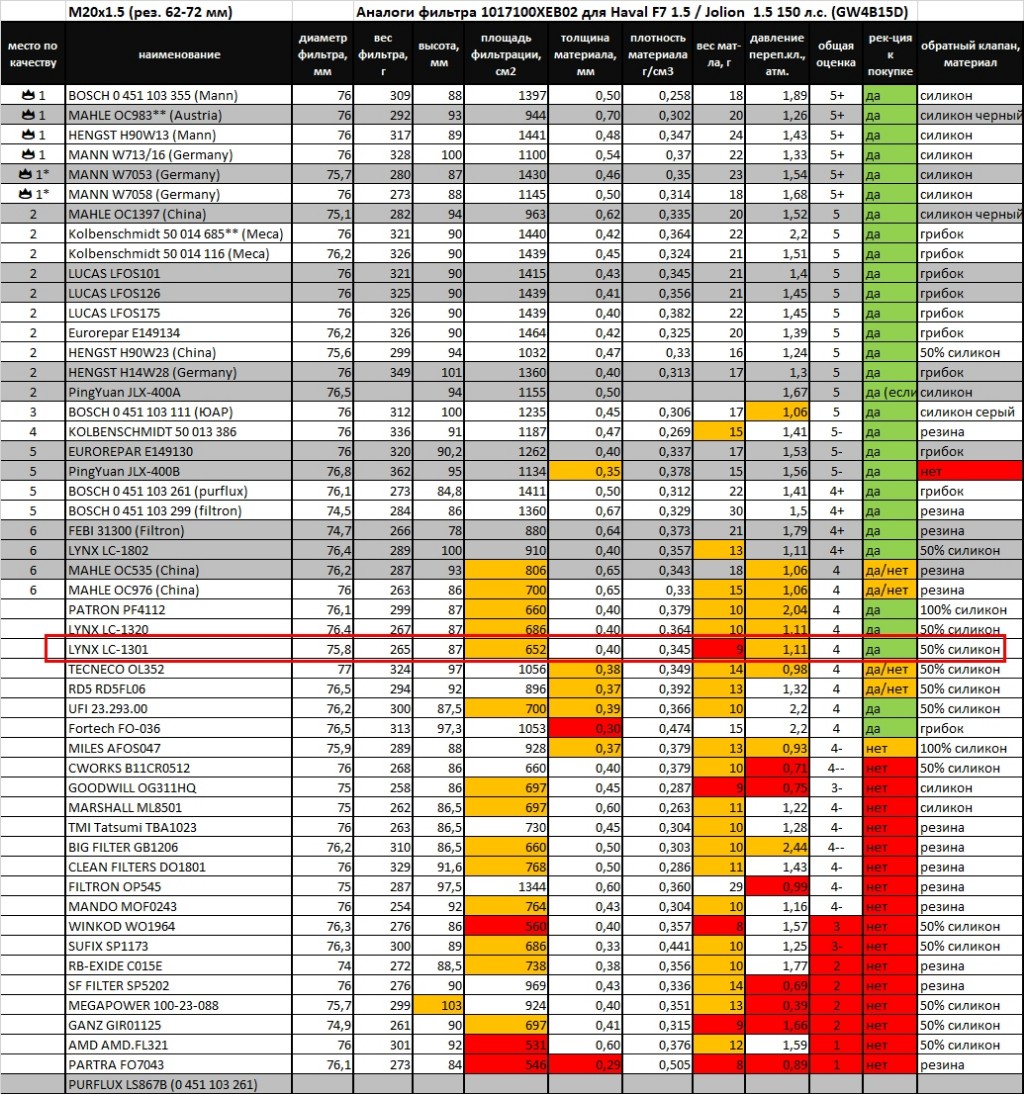Click the red 'нет' valve cell in the PingYuan JLX-400B row

tap(970, 471)
